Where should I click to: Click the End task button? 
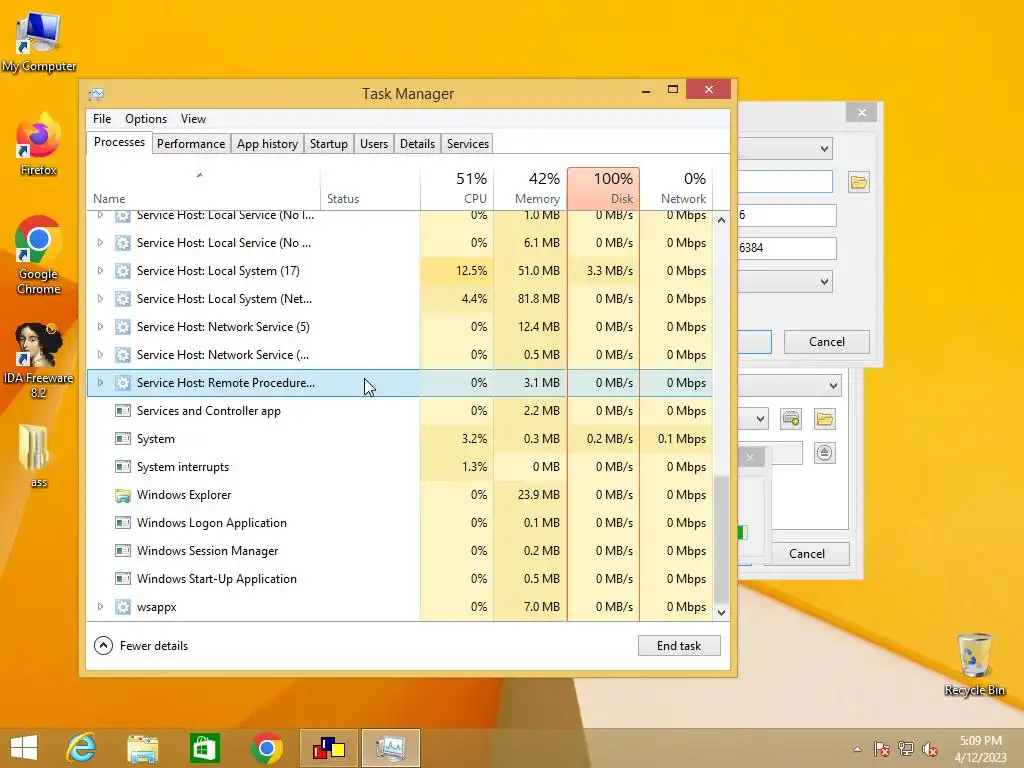tap(679, 645)
